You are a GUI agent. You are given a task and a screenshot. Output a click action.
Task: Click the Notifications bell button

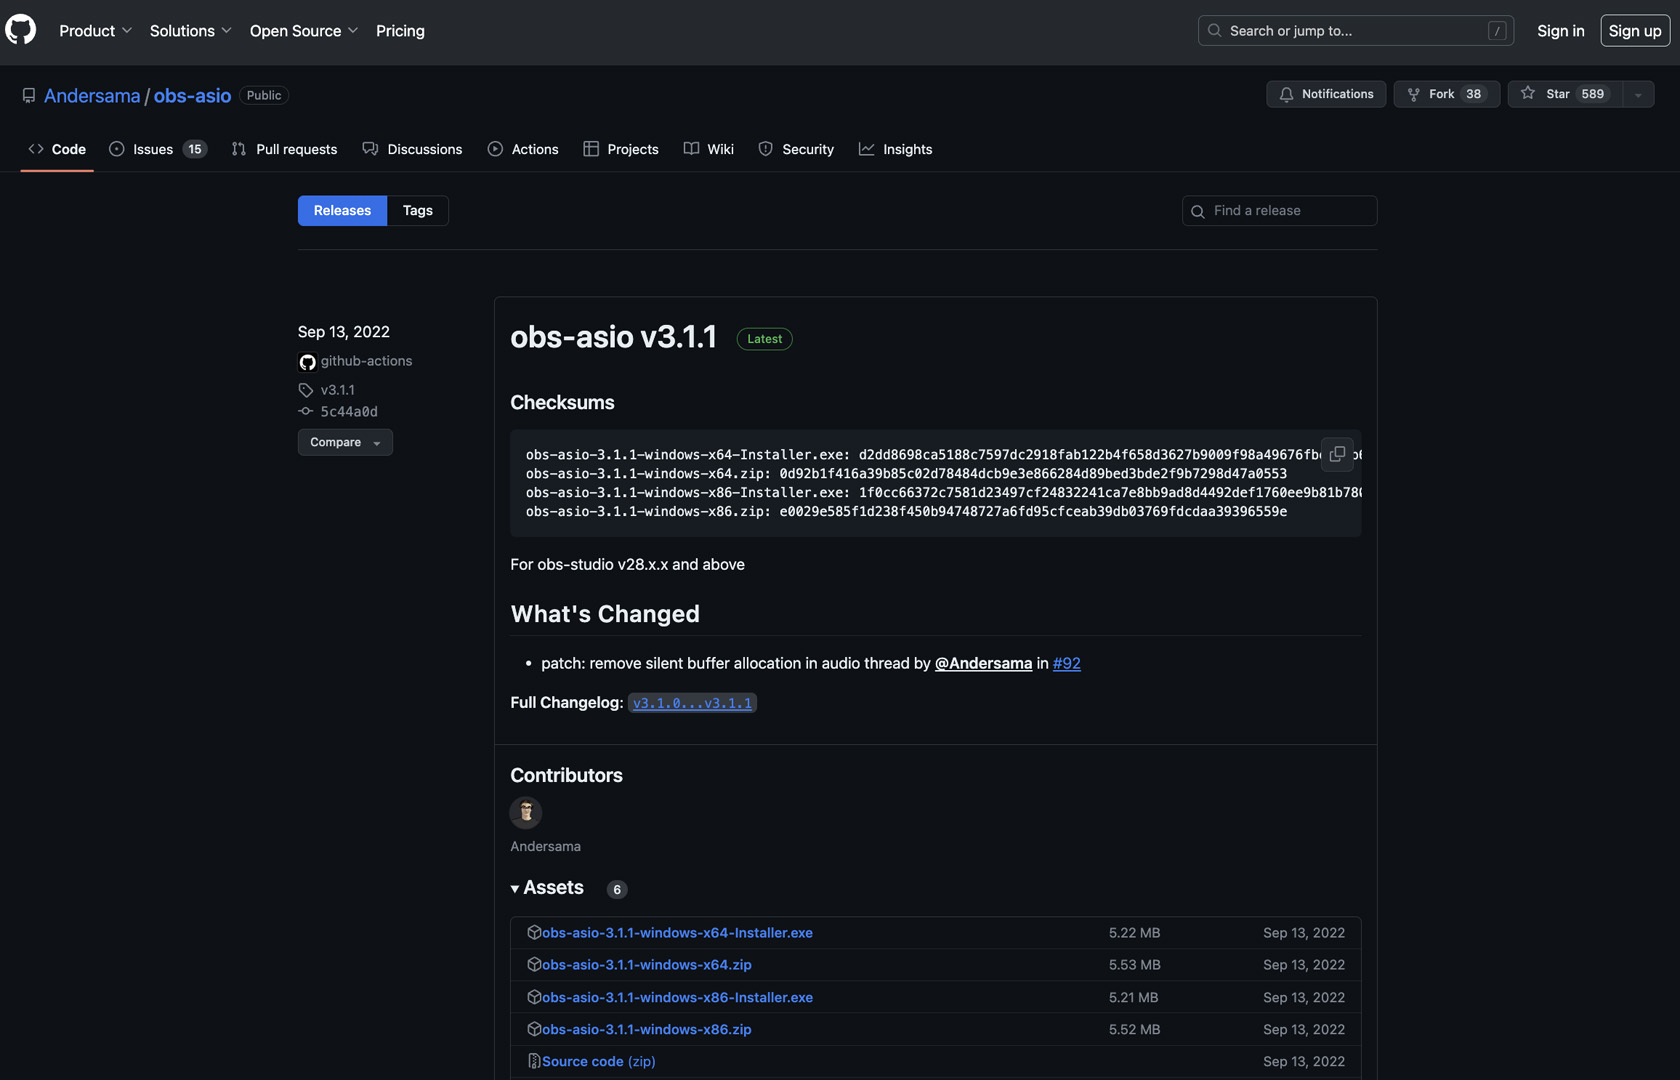tap(1325, 94)
